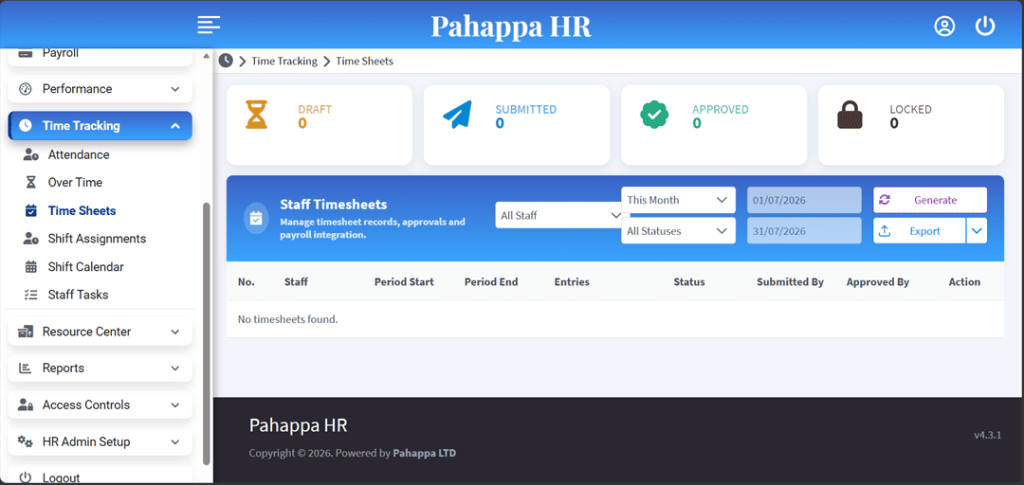This screenshot has width=1024, height=485.
Task: Click the clock icon in the breadcrumb
Action: click(225, 61)
